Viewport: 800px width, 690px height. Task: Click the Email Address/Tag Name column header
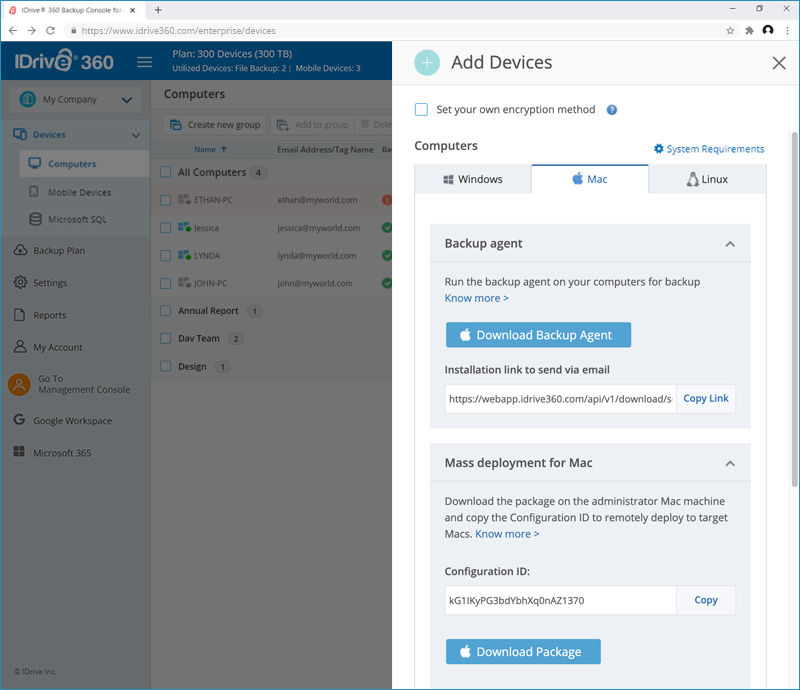[x=325, y=150]
